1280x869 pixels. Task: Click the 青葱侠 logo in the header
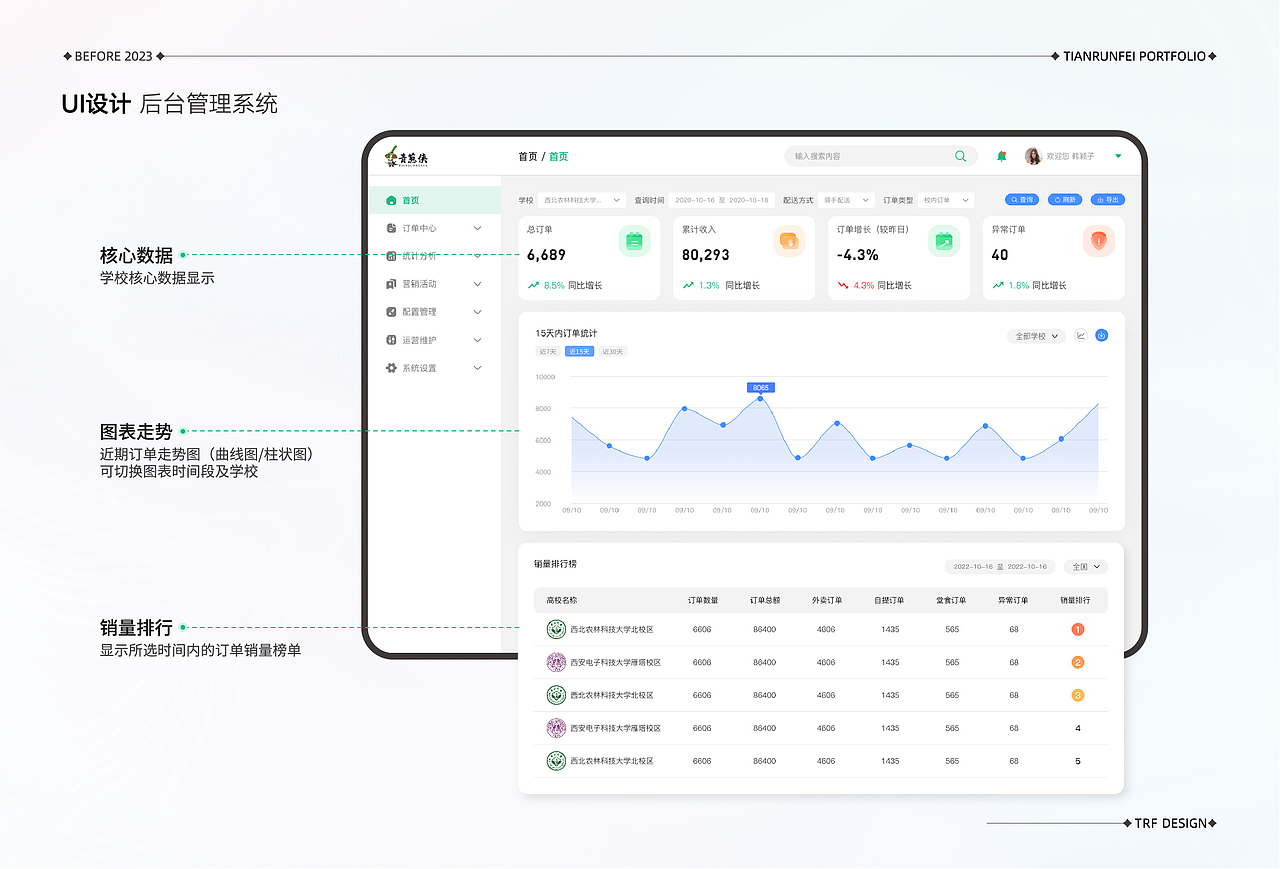pos(406,157)
